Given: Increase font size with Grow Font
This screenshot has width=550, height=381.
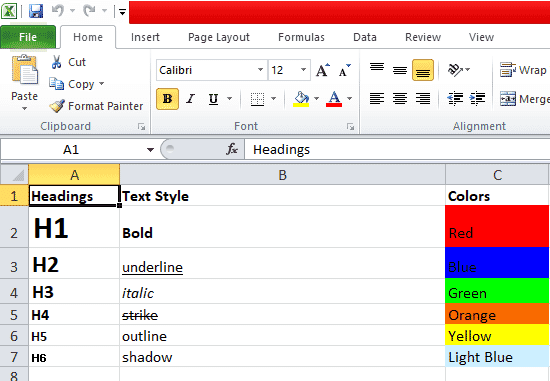Looking at the screenshot, I should 322,70.
